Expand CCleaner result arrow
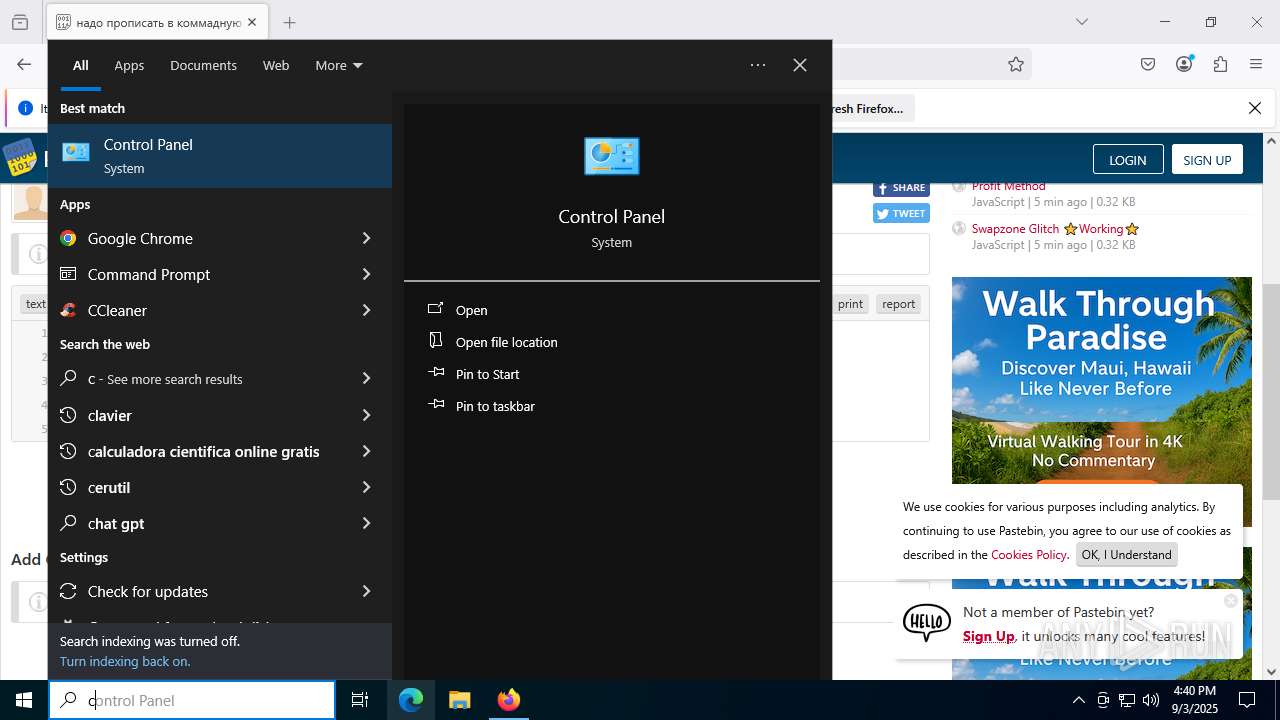The image size is (1280, 720). (366, 310)
